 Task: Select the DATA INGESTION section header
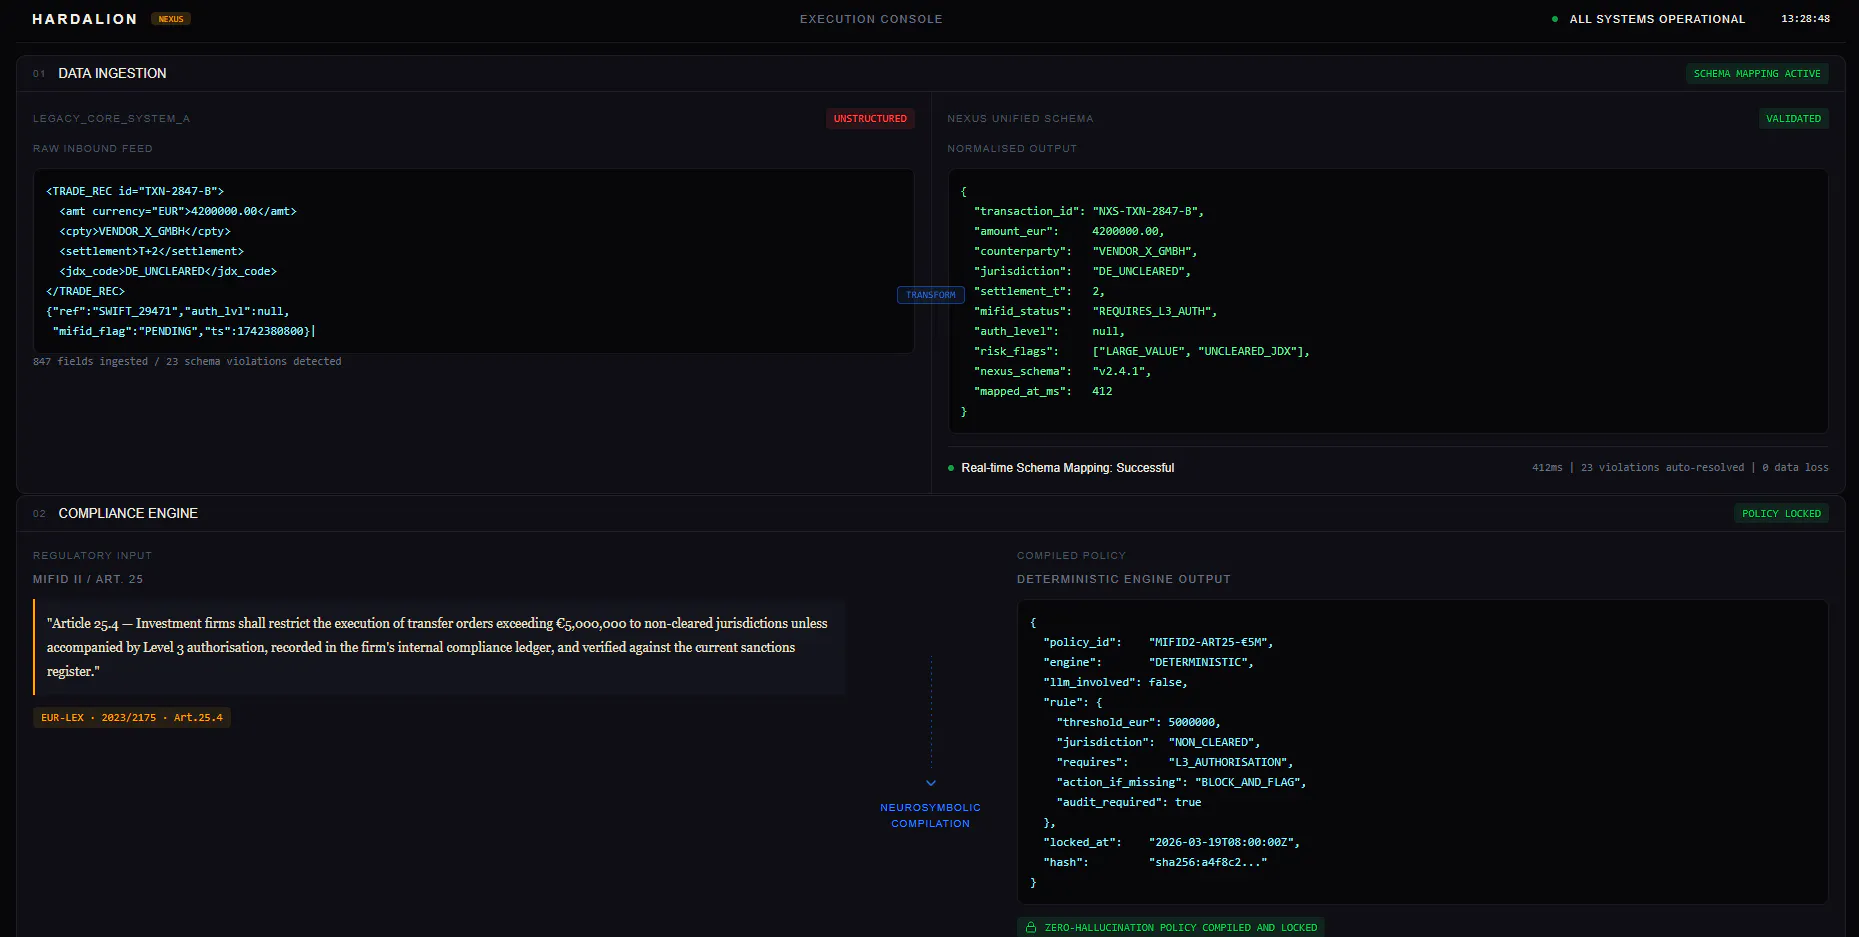tap(112, 73)
